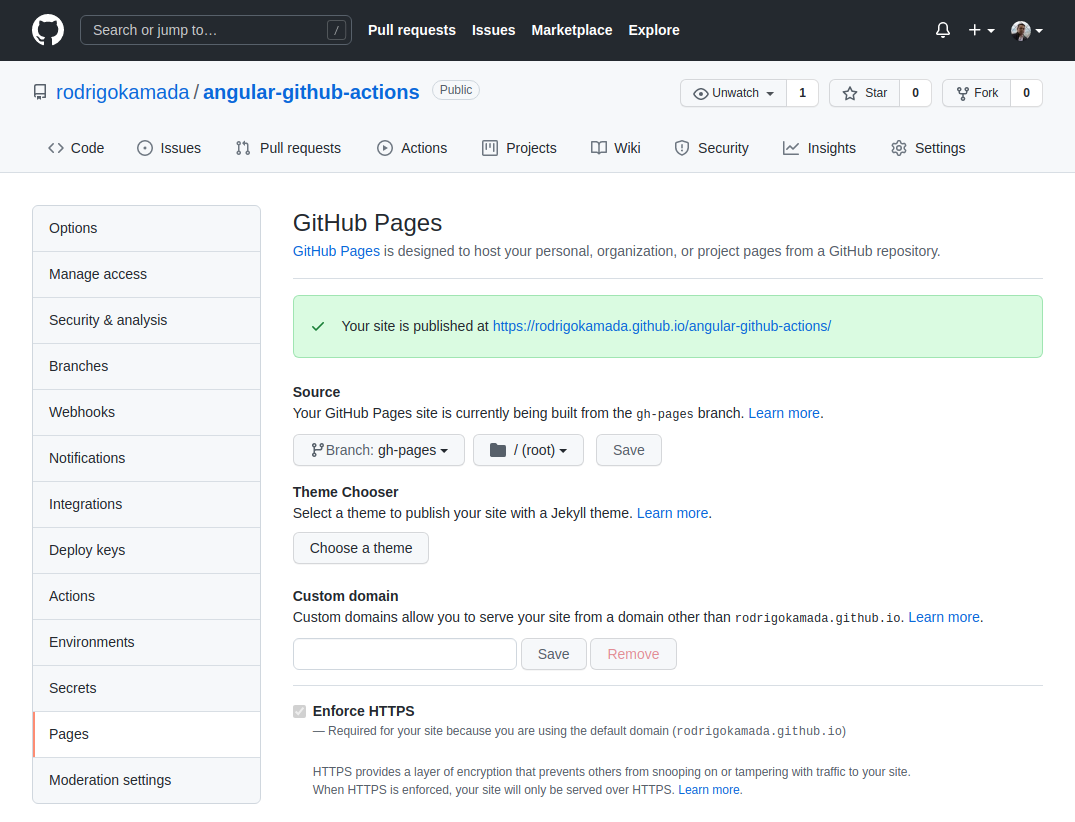1075x822 pixels.
Task: Select Security & analysis in sidebar
Action: [147, 320]
